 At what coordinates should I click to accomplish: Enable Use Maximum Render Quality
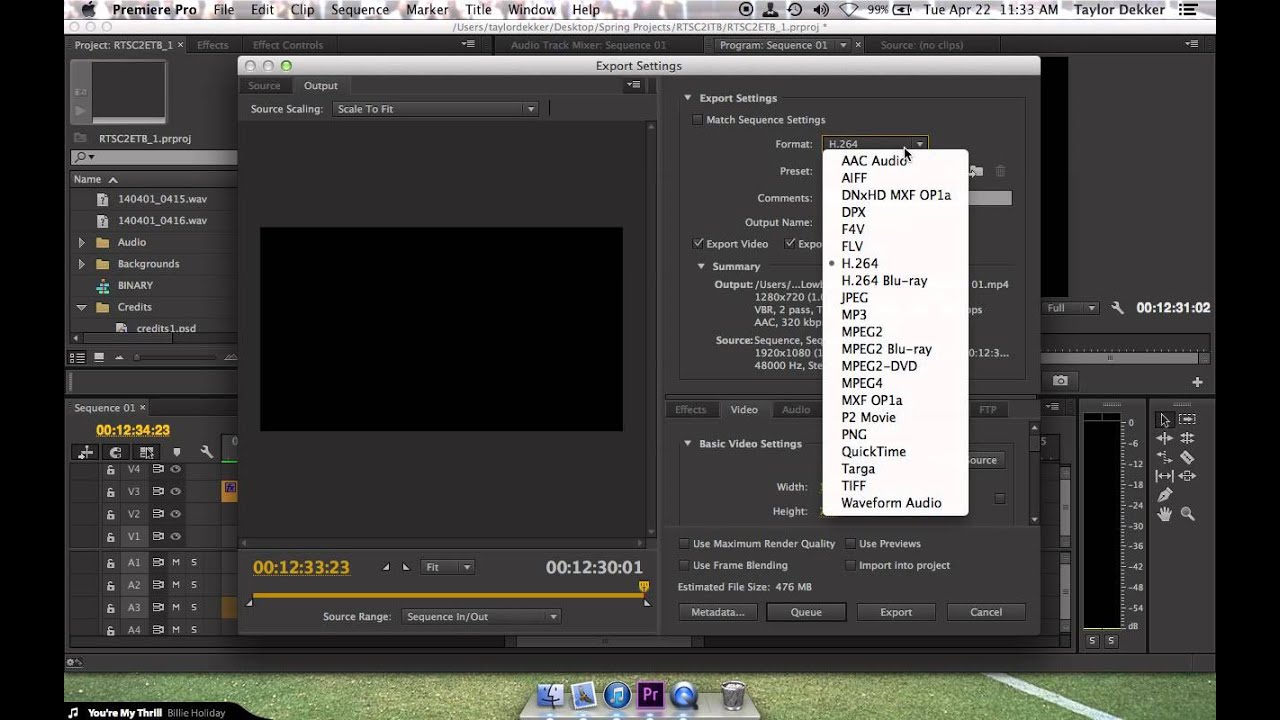[x=685, y=544]
